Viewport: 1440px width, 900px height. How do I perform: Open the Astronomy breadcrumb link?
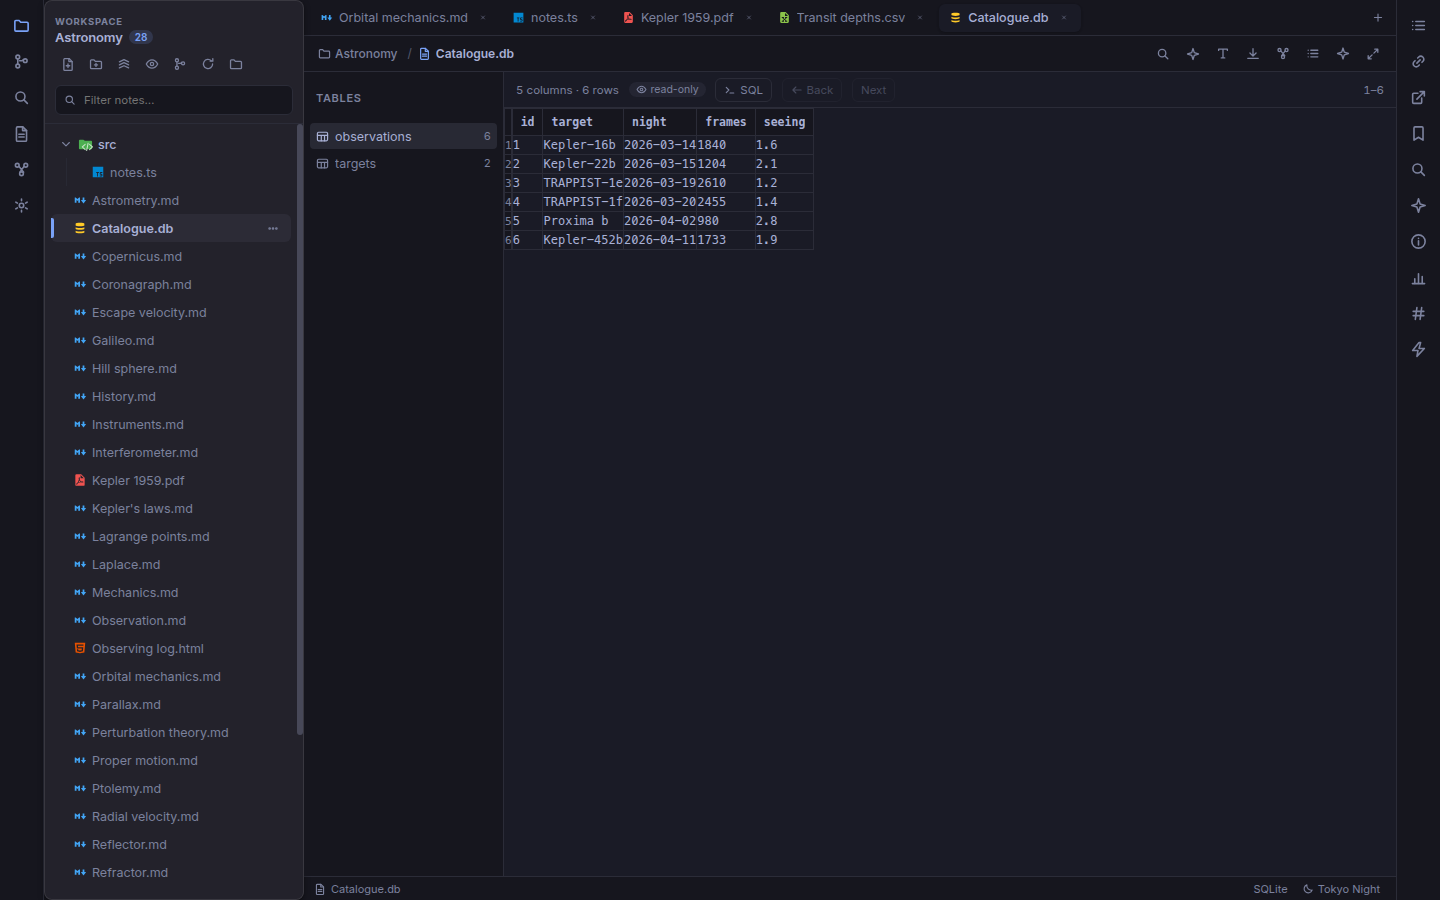click(358, 54)
